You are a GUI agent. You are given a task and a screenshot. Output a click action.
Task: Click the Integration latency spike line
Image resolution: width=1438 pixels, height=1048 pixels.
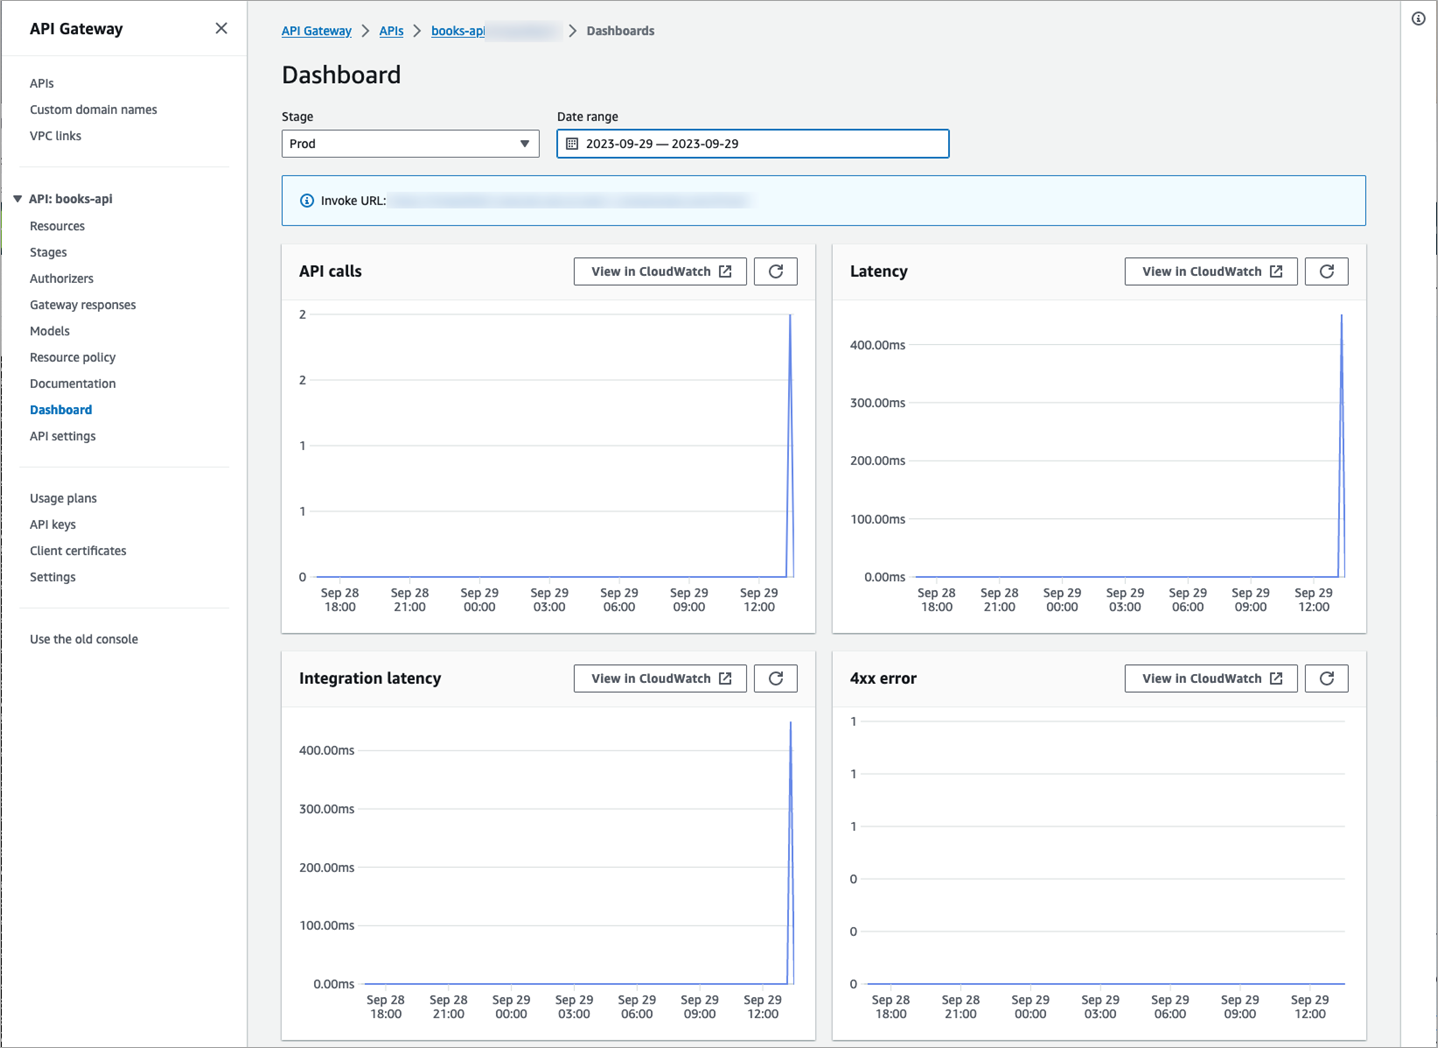tap(790, 852)
